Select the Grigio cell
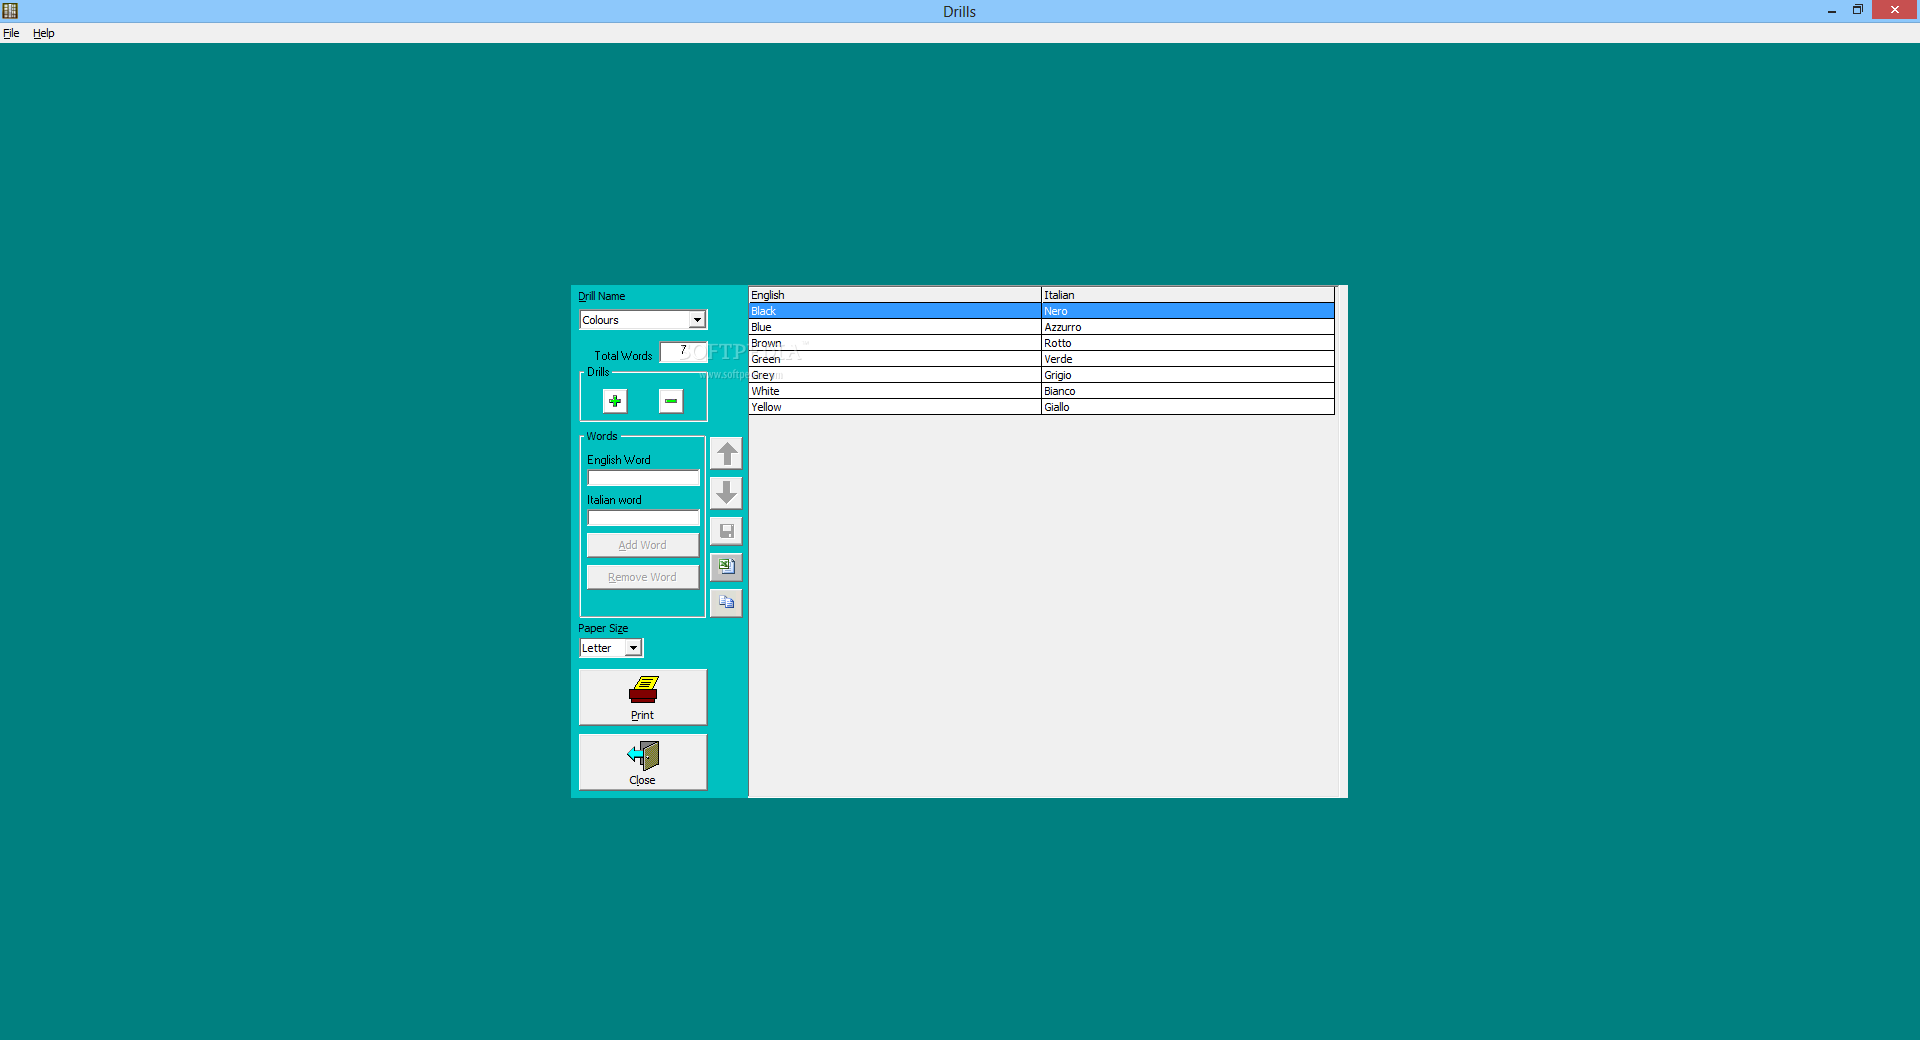Screen dimensions: 1920x1040 (x=1188, y=375)
